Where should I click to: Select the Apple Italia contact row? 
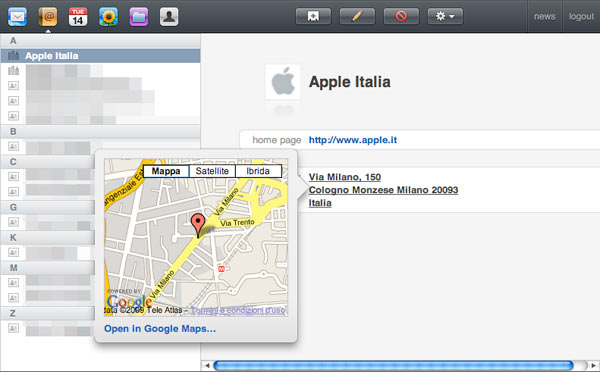click(x=100, y=56)
